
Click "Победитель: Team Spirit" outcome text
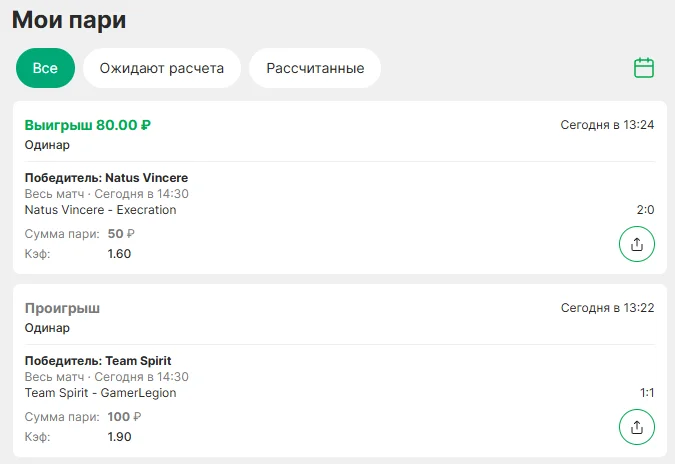pos(83,361)
